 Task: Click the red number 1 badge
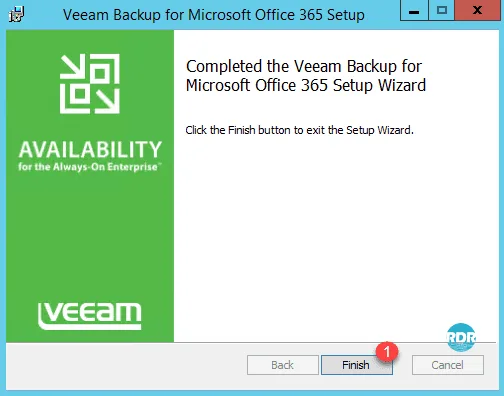point(387,351)
